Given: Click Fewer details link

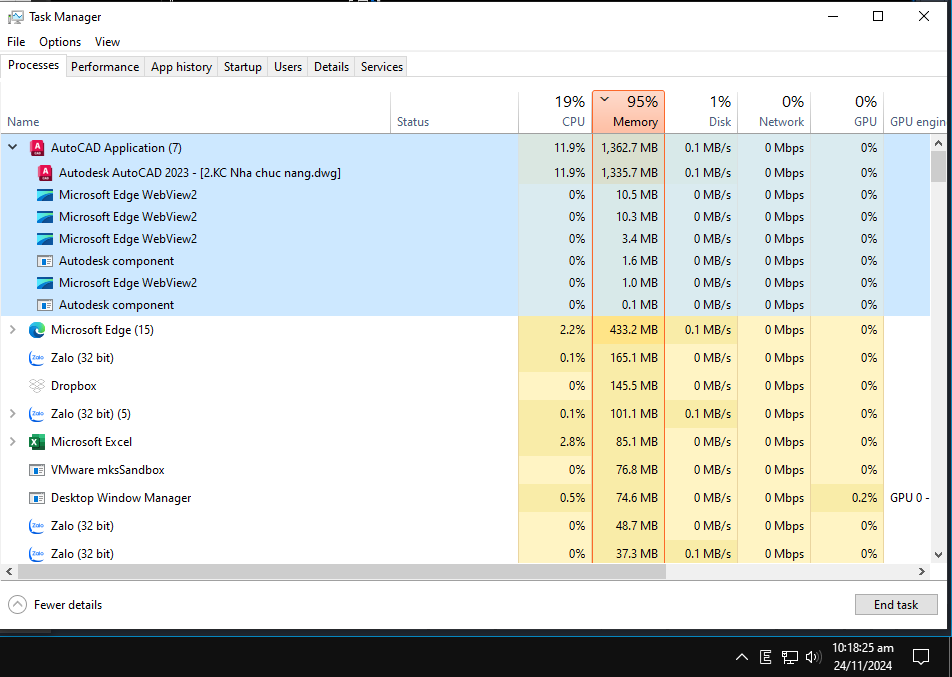Looking at the screenshot, I should 68,605.
